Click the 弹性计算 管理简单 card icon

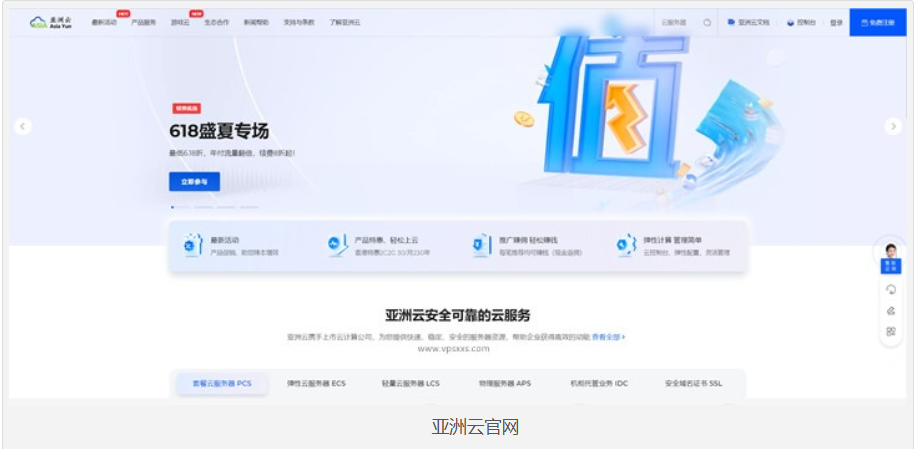pos(626,246)
